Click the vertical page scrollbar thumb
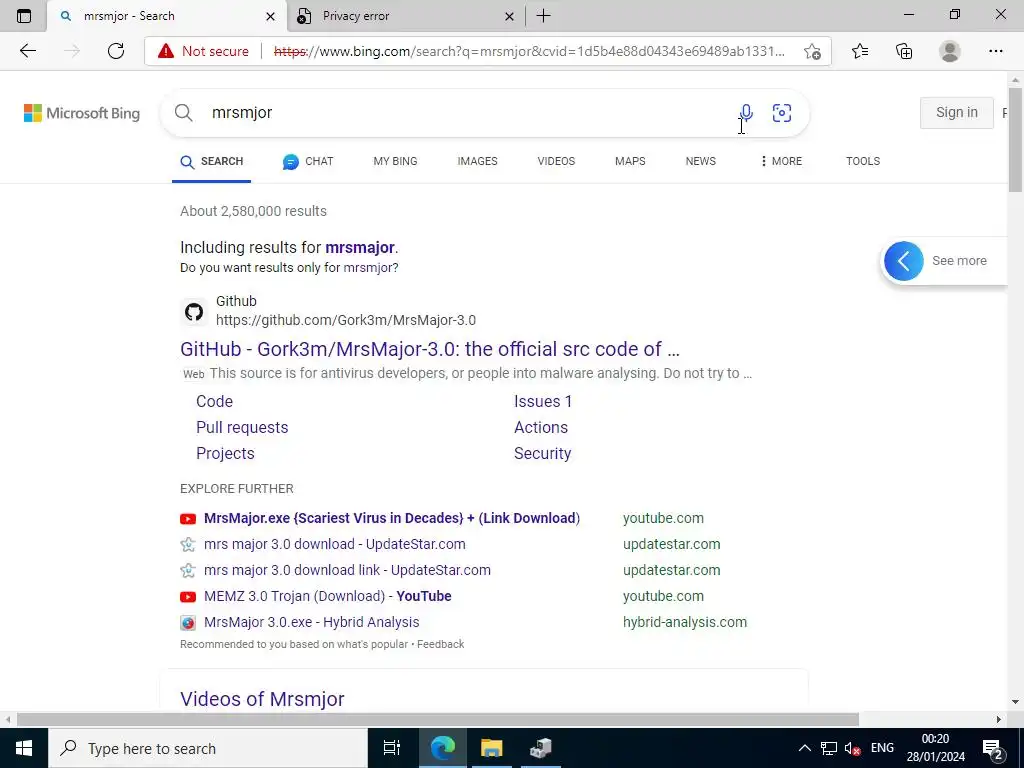 (1016, 140)
